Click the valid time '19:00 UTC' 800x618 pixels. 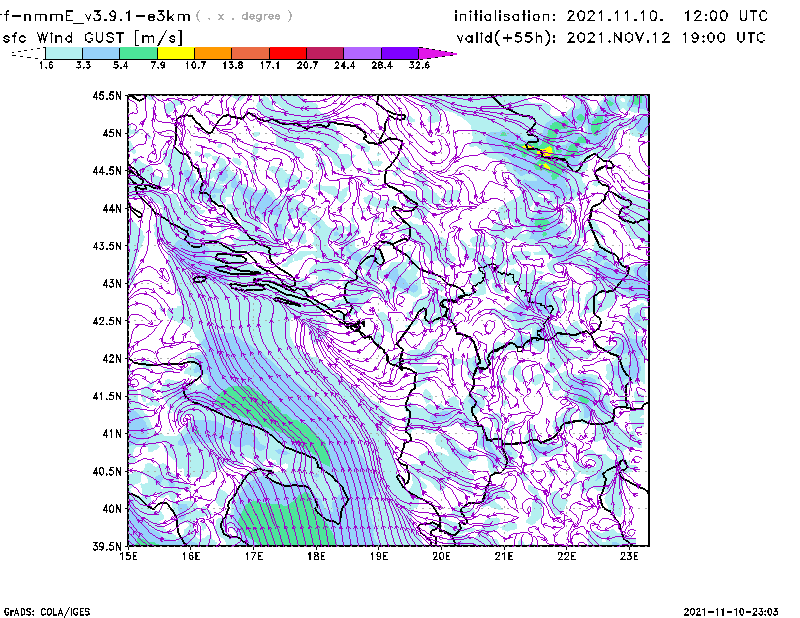(723, 38)
